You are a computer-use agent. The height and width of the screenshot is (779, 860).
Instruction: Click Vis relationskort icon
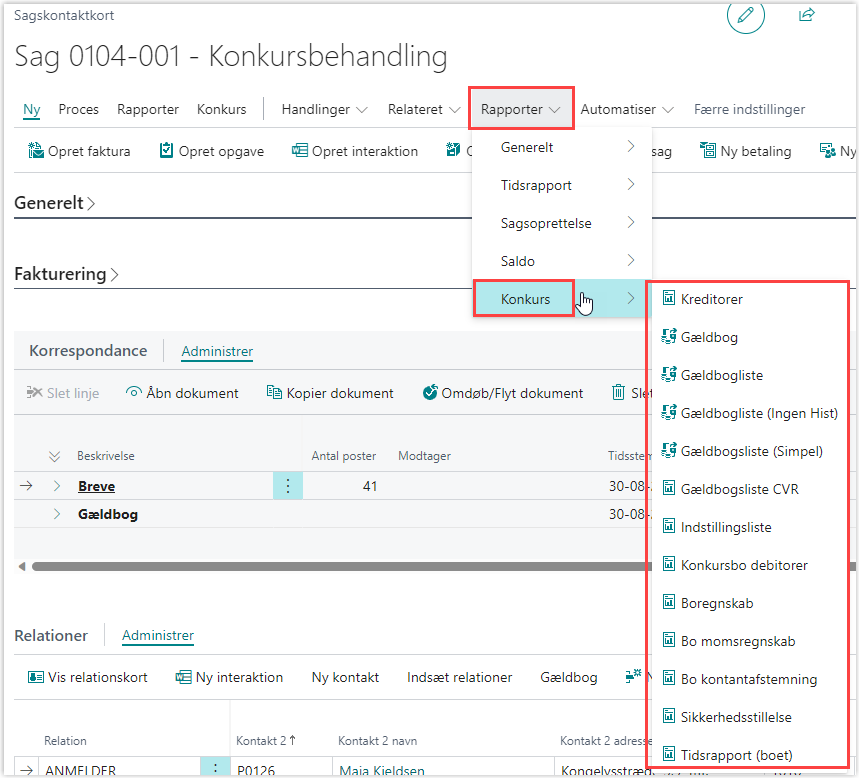35,677
